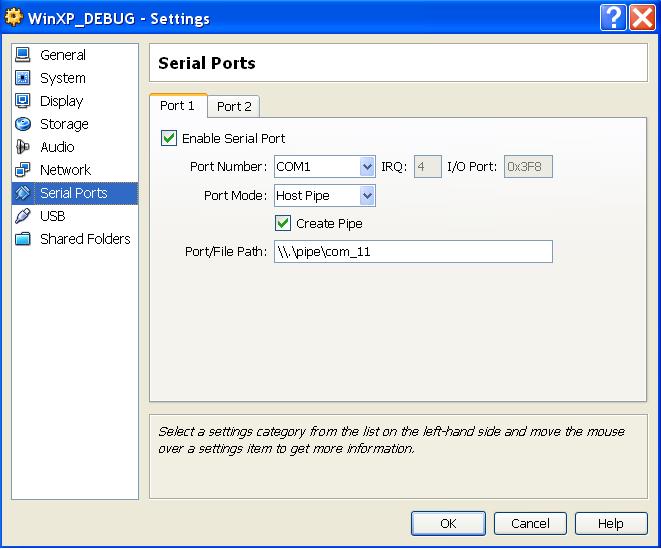Click the Help button
This screenshot has width=661, height=550.
(x=610, y=523)
